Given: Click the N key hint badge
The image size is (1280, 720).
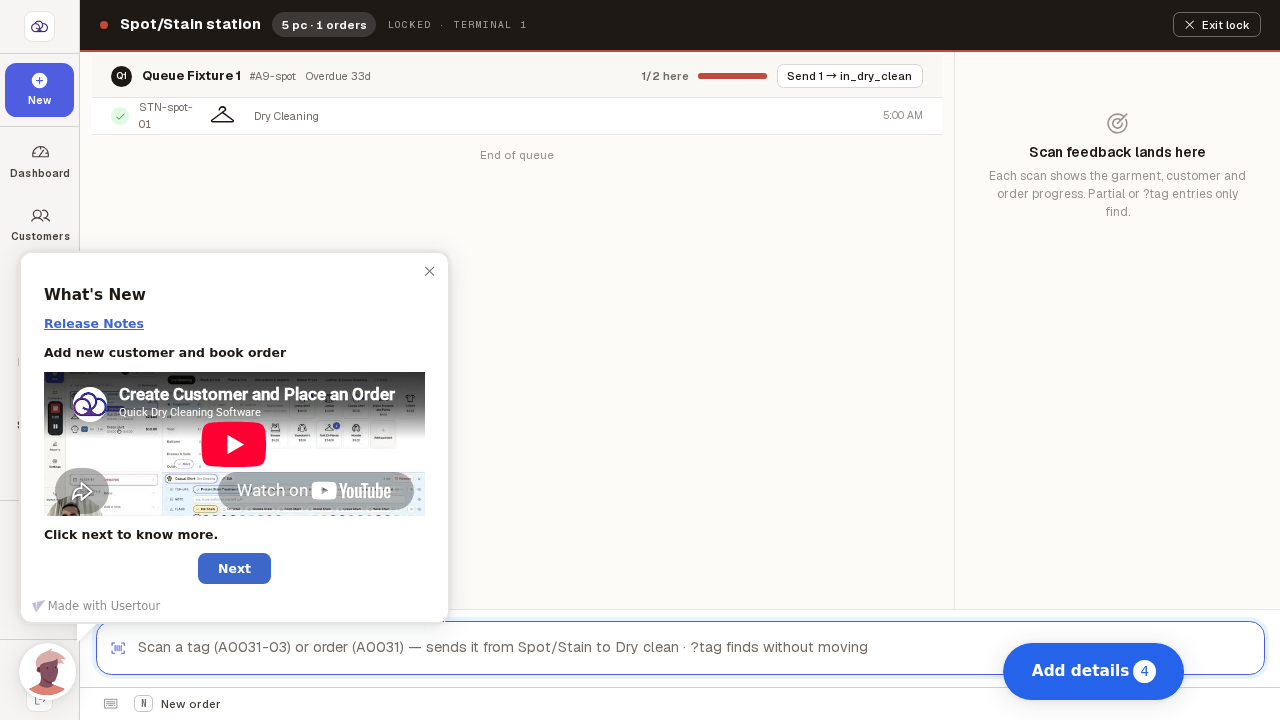Looking at the screenshot, I should pyautogui.click(x=143, y=704).
